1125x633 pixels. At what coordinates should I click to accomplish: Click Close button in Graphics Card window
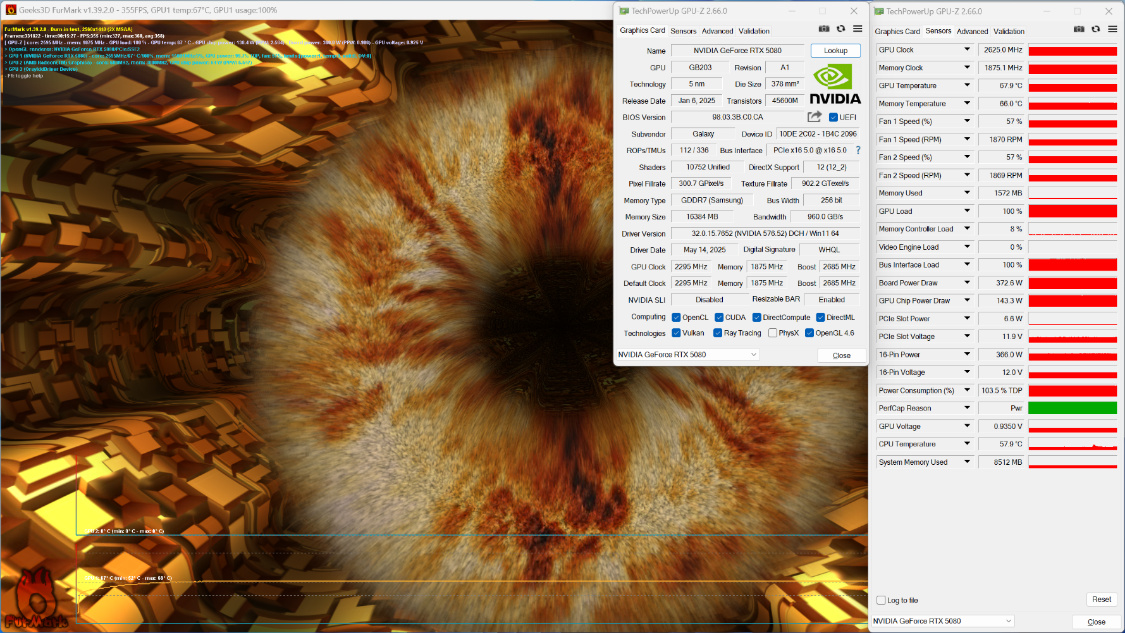[x=842, y=355]
